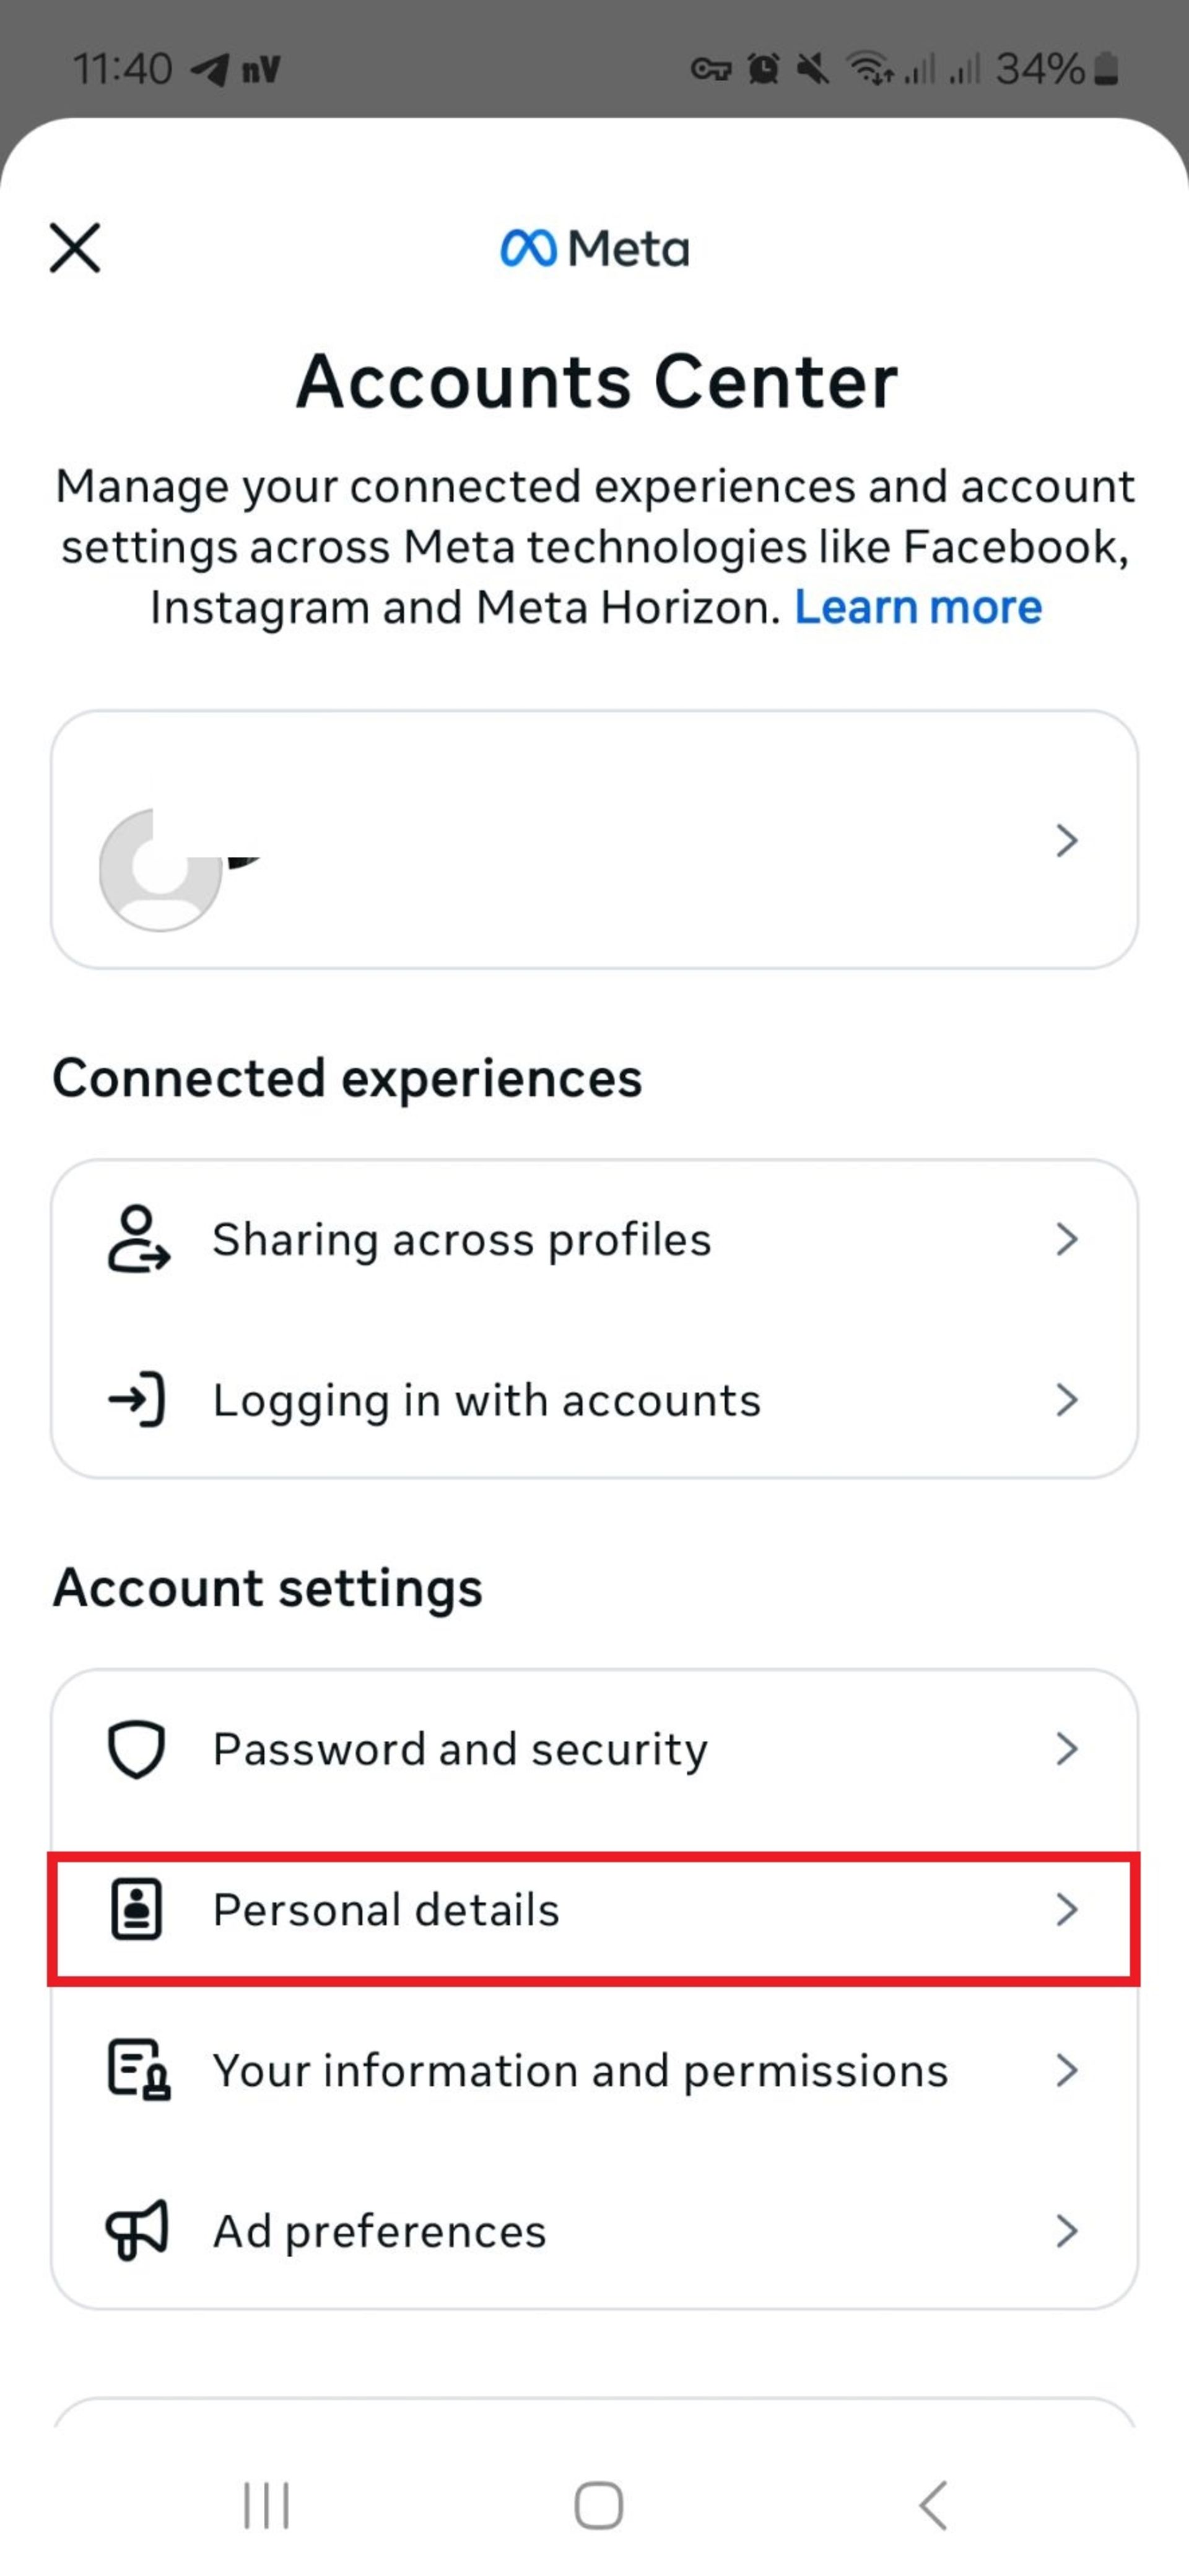
Task: Open Your information and permissions
Action: [x=594, y=2070]
